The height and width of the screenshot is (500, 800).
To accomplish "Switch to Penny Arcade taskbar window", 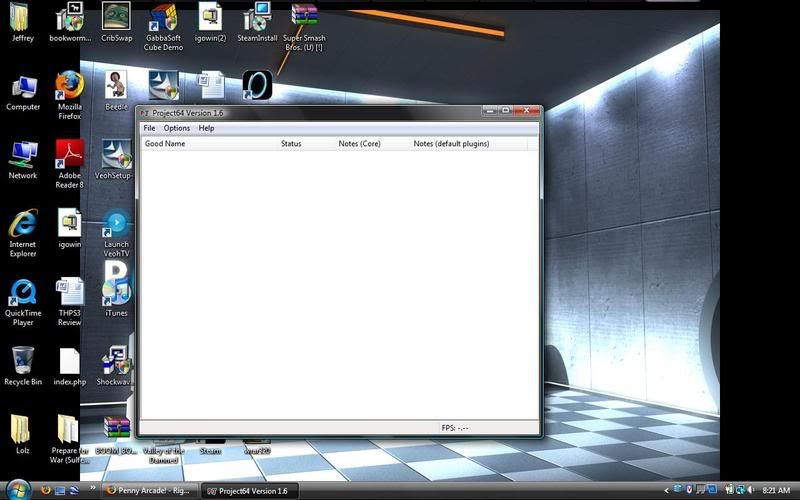I will coord(149,491).
